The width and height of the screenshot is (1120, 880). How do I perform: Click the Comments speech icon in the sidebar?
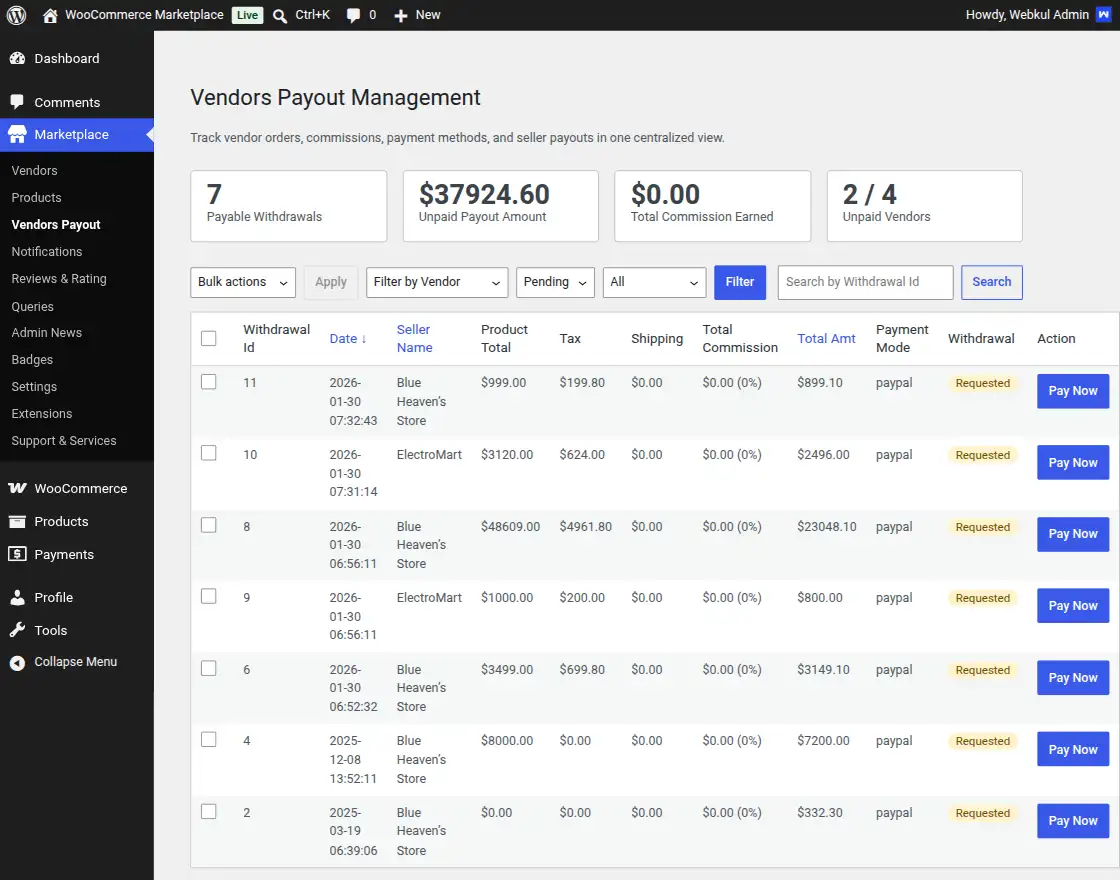point(18,102)
